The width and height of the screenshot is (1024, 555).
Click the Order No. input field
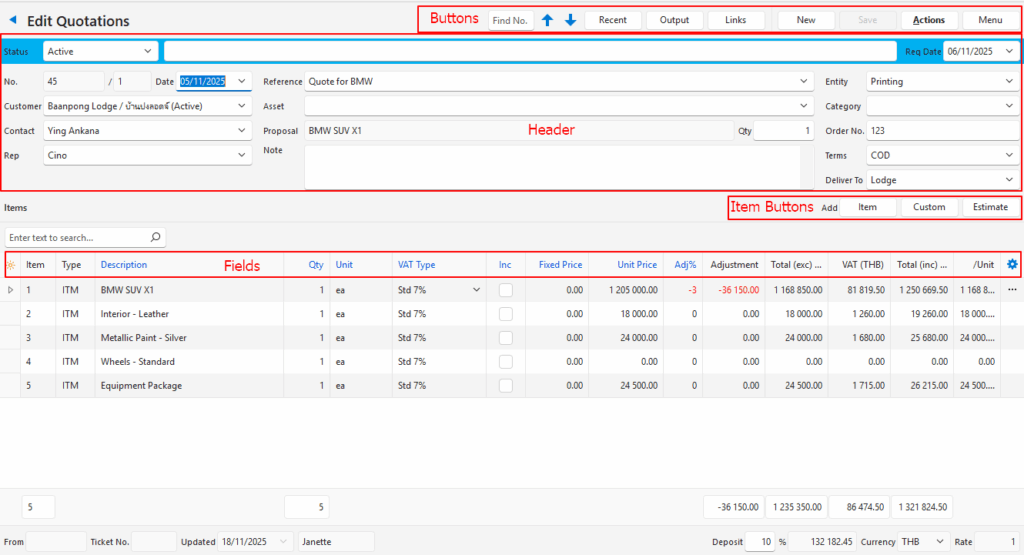[942, 131]
